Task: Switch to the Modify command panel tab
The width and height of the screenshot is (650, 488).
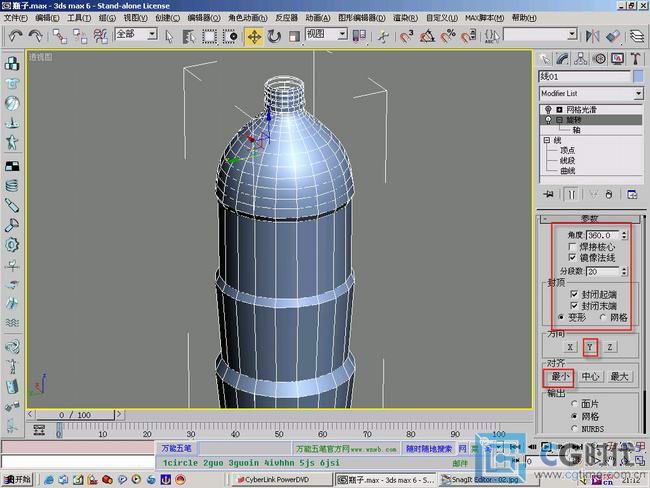Action: tap(563, 59)
